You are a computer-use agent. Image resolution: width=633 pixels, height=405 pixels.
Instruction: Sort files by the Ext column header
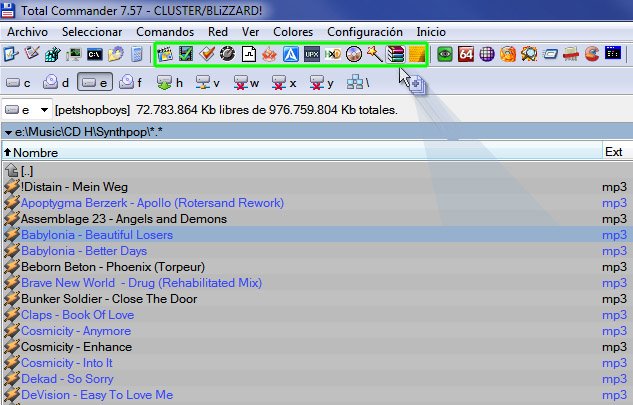coord(618,152)
